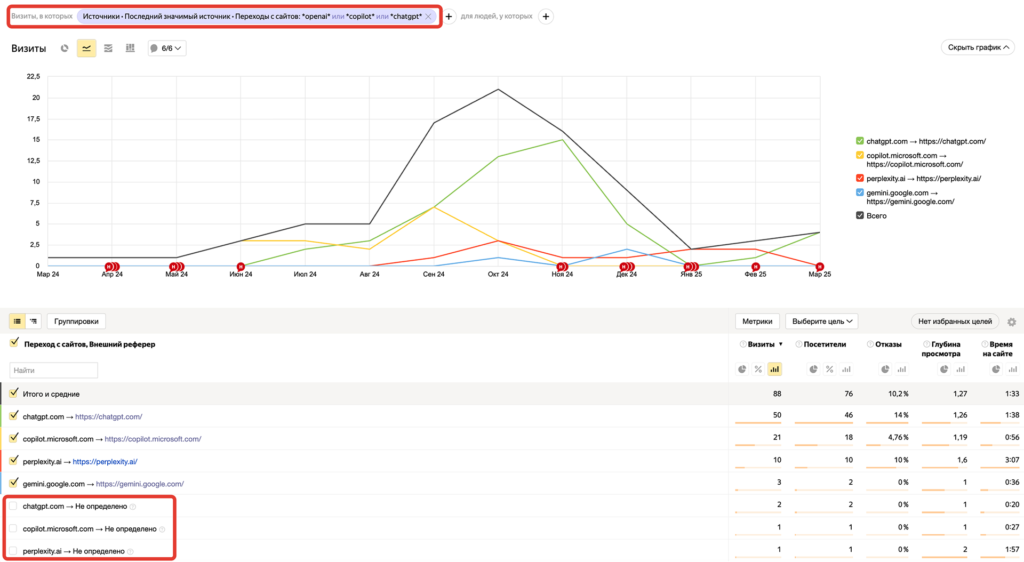Toggle chatgpt.com series in chart legend
Image resolution: width=1024 pixels, height=562 pixels.
click(860, 141)
